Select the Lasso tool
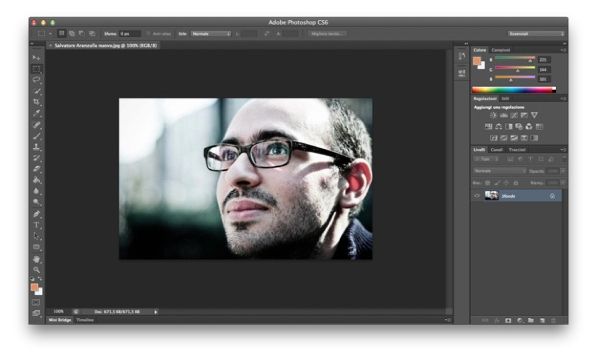Image resolution: width=597 pixels, height=362 pixels. (x=37, y=80)
